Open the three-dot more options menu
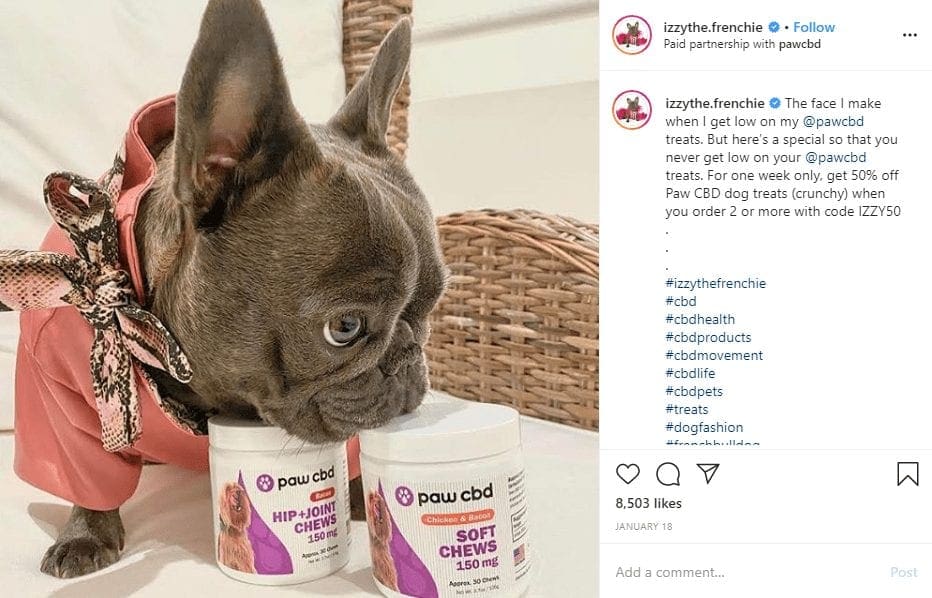Image resolution: width=932 pixels, height=598 pixels. coord(909,35)
